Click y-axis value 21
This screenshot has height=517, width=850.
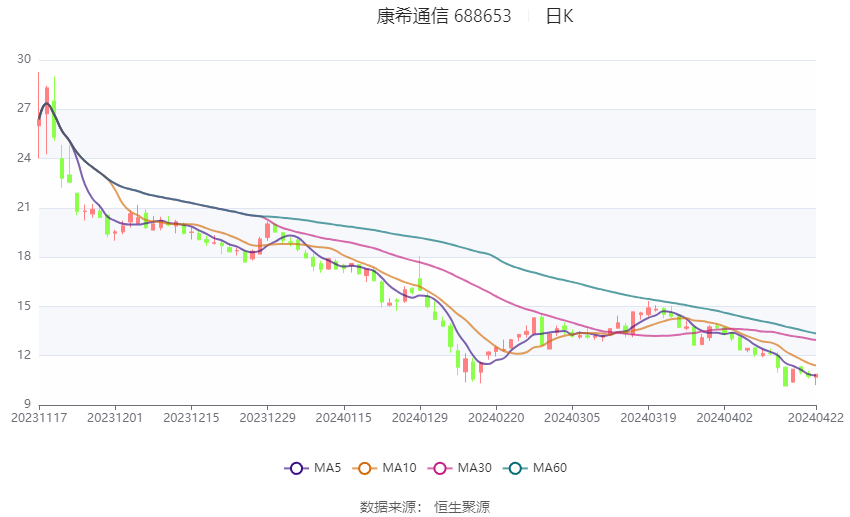coord(24,207)
